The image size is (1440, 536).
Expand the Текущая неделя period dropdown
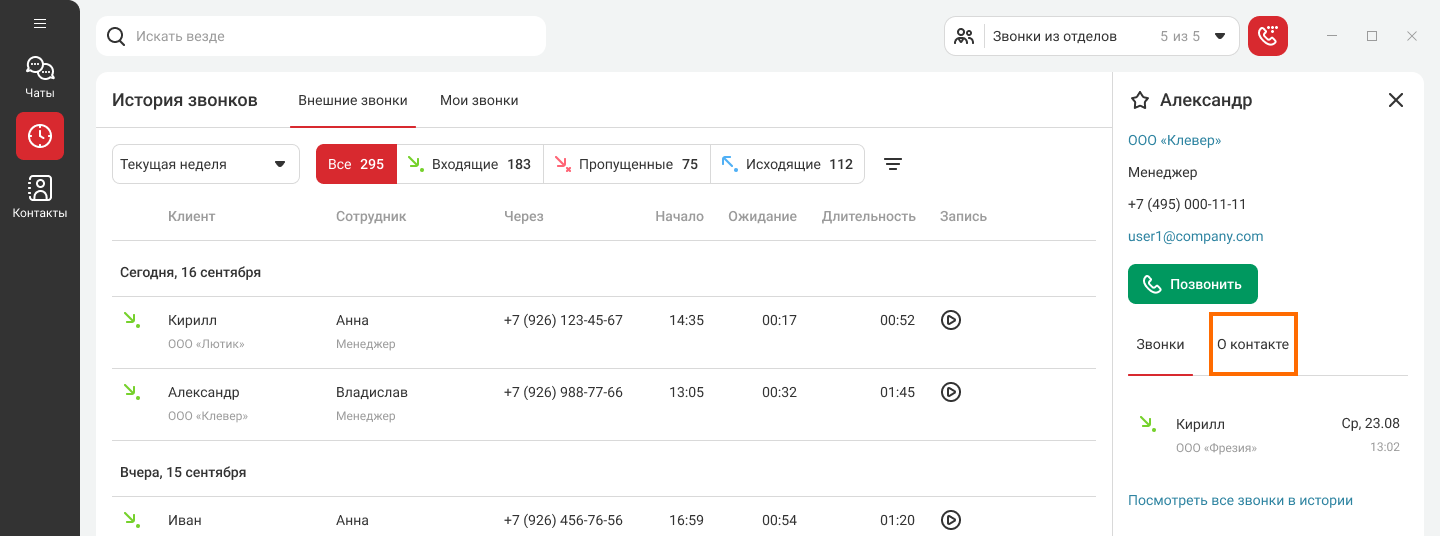pyautogui.click(x=206, y=164)
